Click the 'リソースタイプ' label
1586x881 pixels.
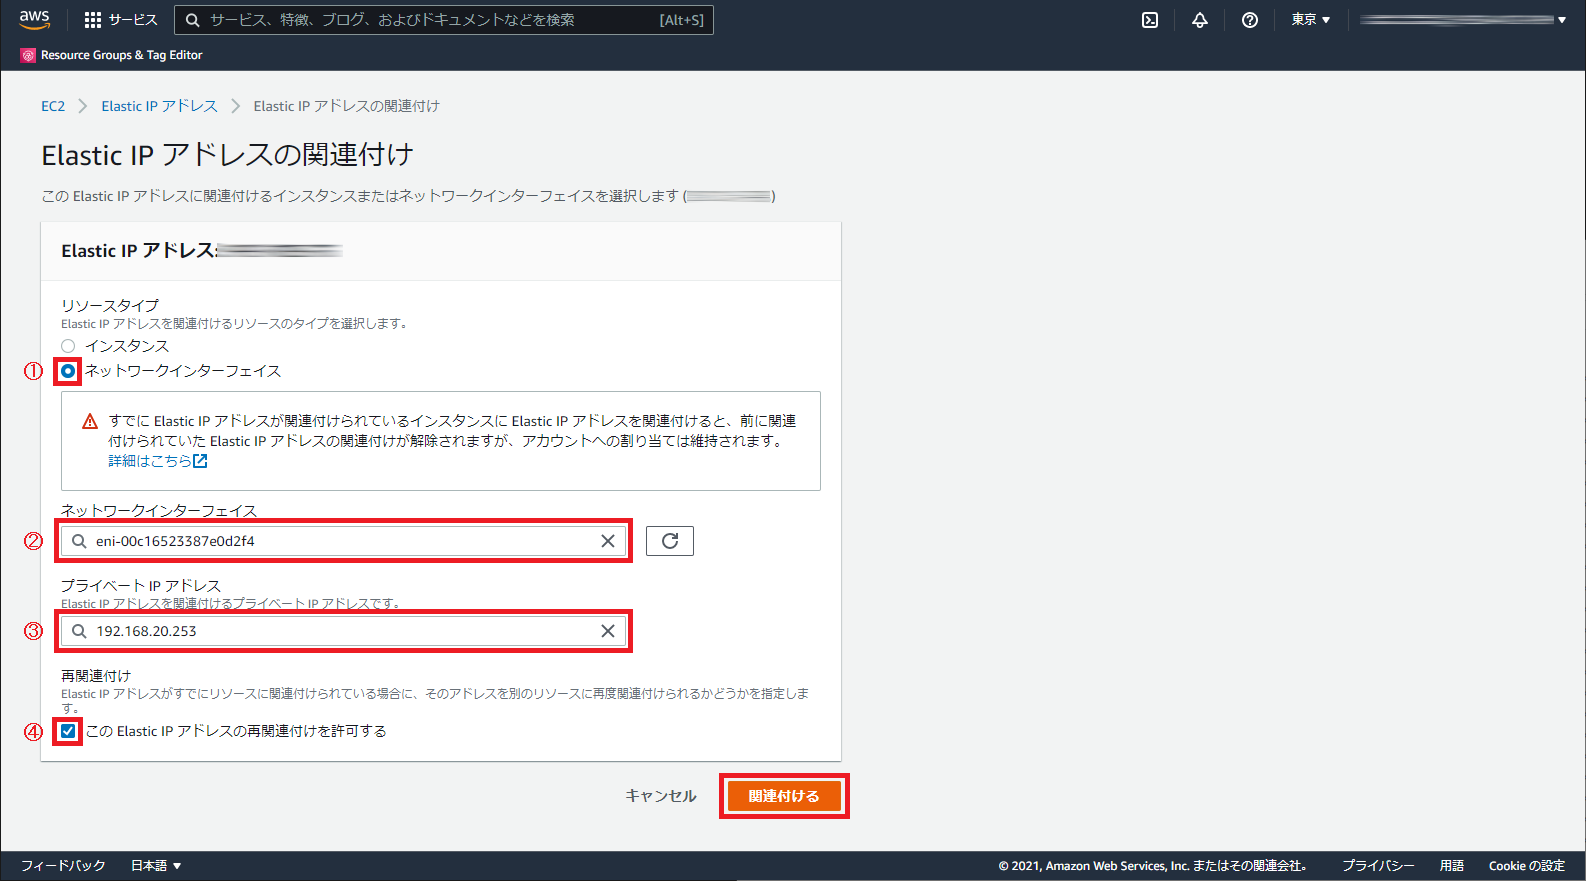[110, 306]
